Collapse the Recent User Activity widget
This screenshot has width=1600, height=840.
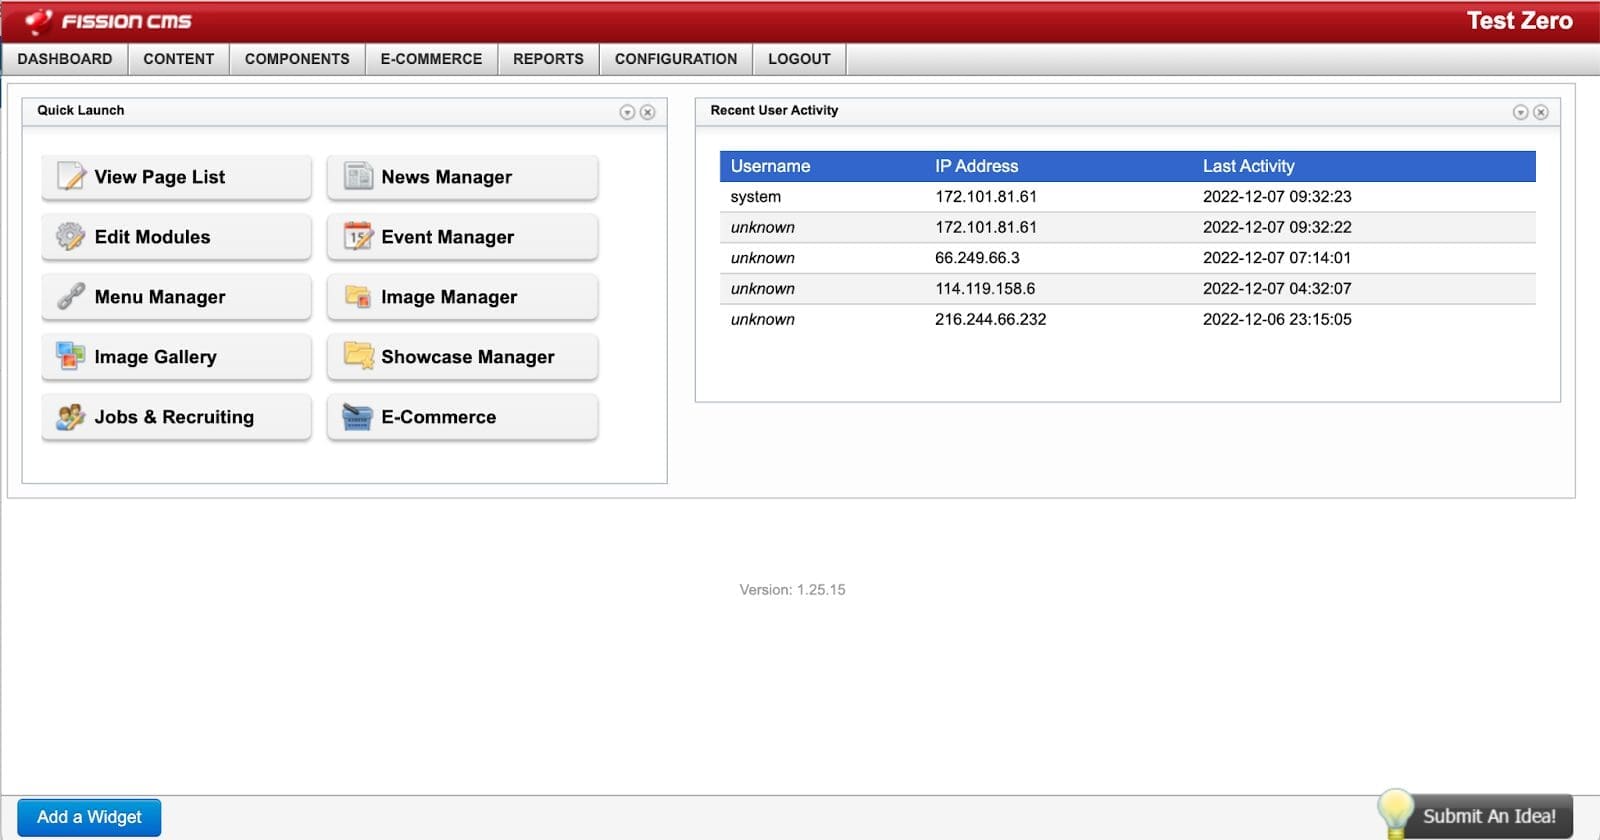tap(1520, 112)
